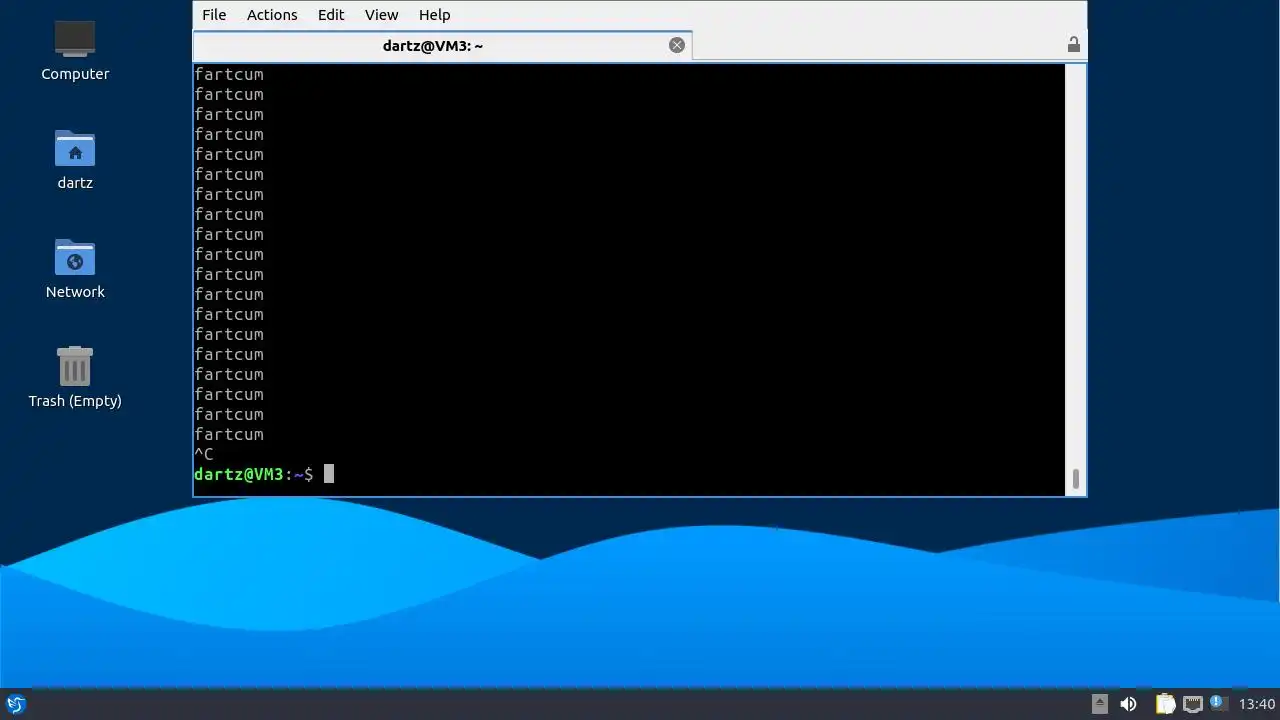Open the update notifier tray icon
This screenshot has width=1280, height=720.
1218,703
